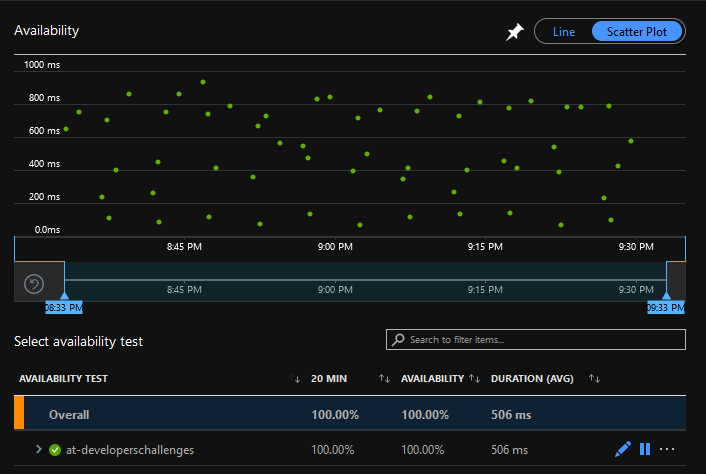Reset the time range with undo icon
706x474 pixels.
pos(34,284)
